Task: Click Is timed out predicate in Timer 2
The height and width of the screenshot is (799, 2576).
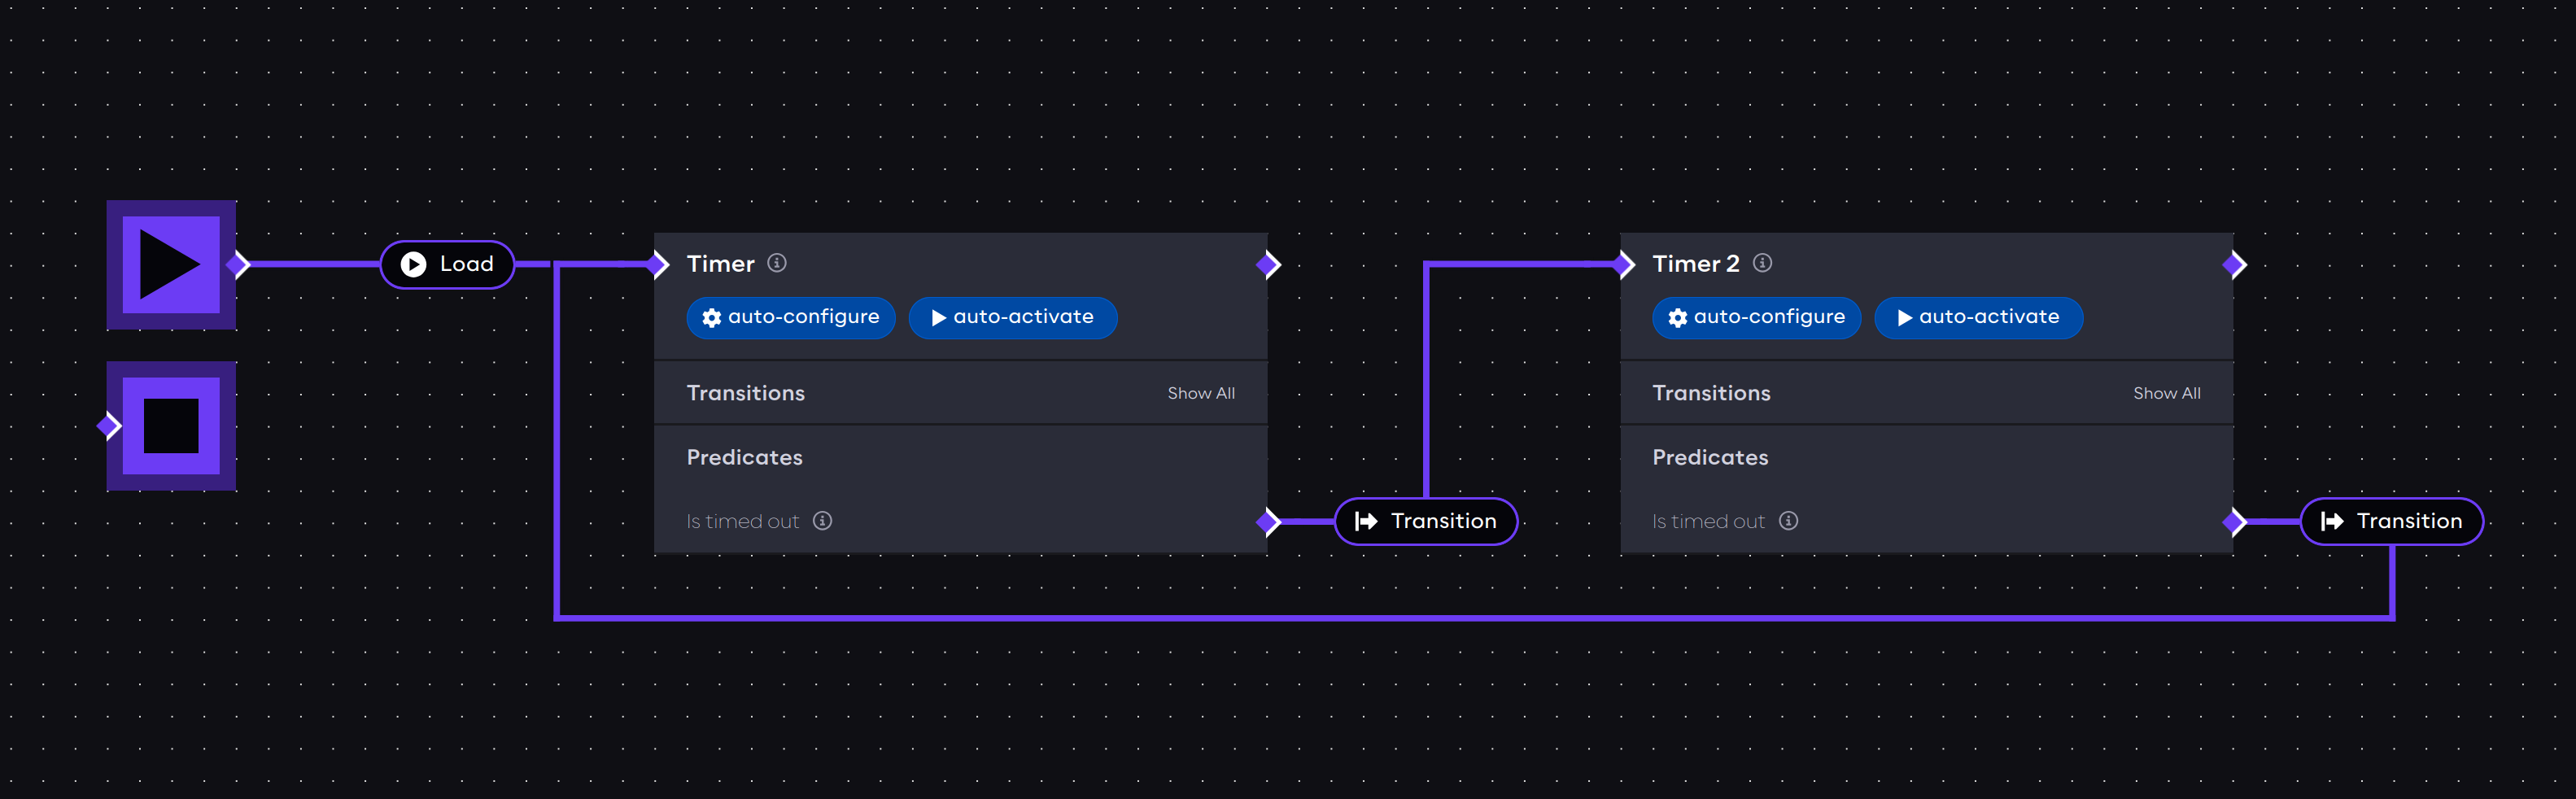Action: click(1709, 522)
